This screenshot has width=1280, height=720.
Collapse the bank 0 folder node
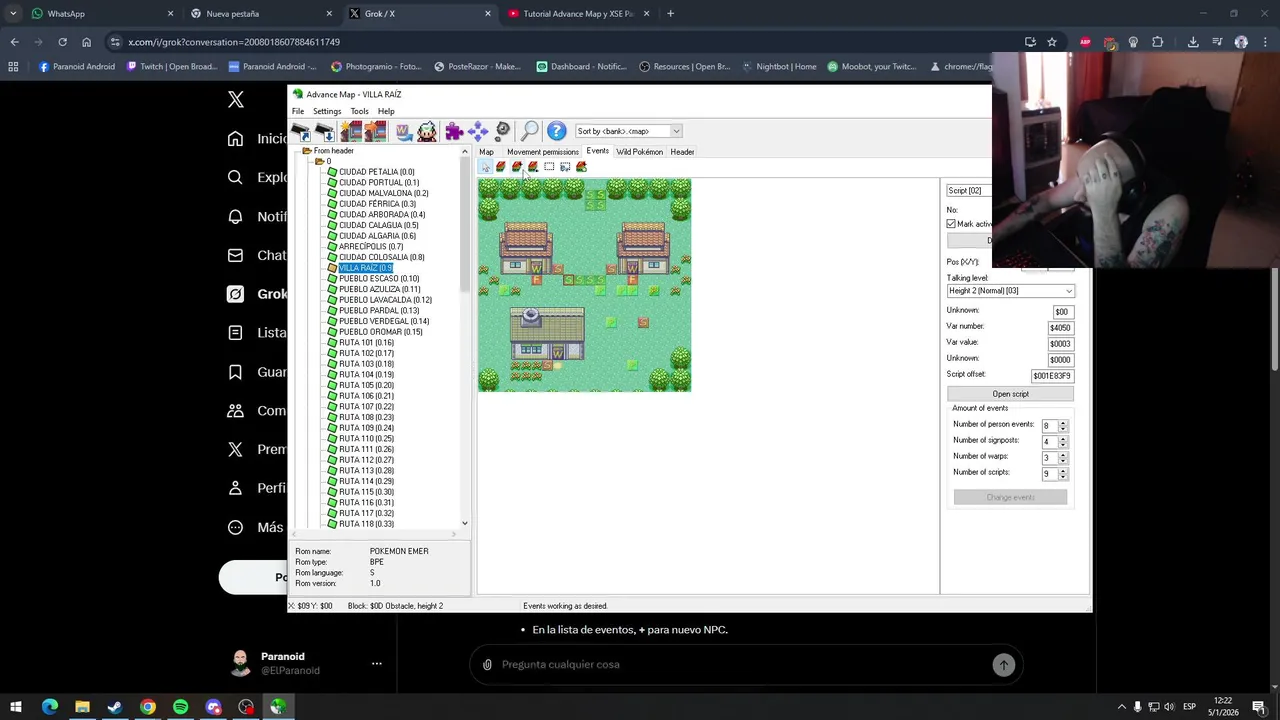click(319, 161)
